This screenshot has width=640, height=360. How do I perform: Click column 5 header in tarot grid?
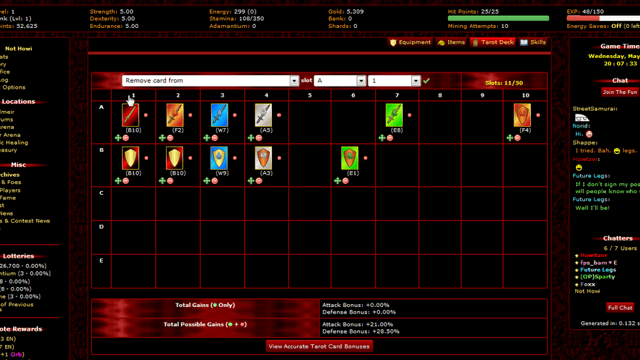point(310,95)
